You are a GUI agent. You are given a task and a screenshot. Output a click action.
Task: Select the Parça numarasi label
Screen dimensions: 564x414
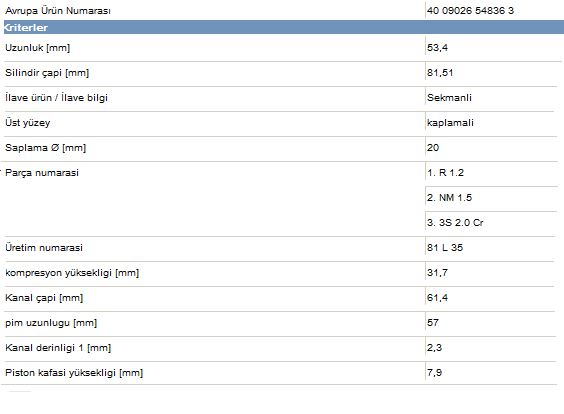coord(42,173)
